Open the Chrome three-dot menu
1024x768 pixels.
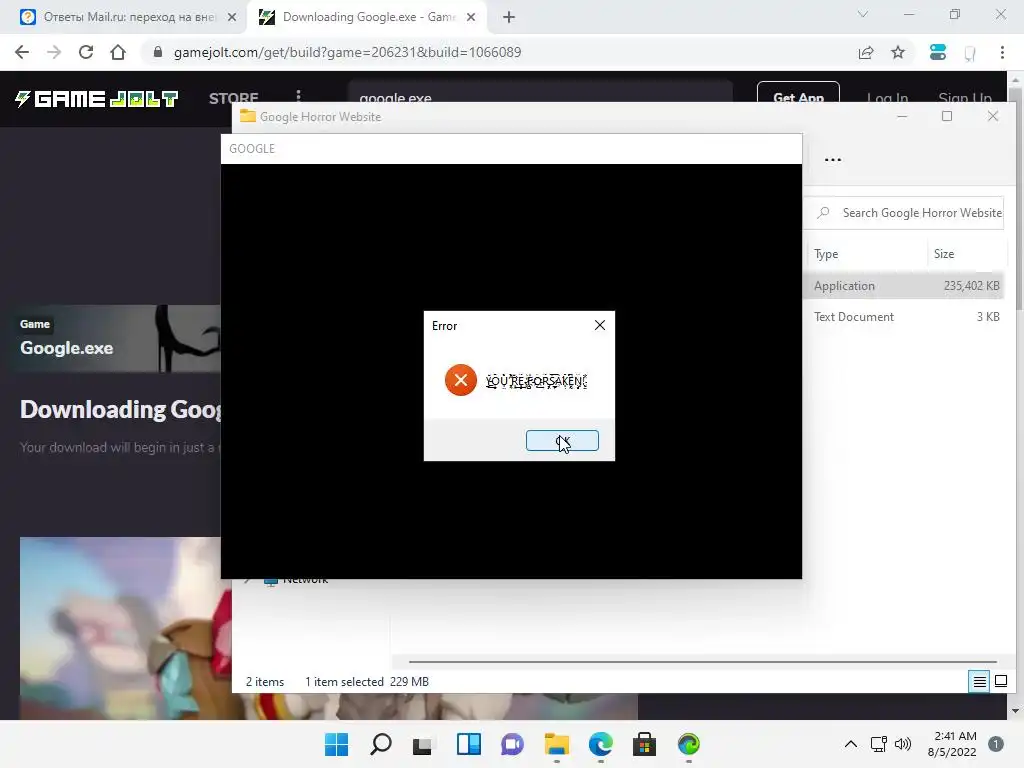coord(1002,52)
